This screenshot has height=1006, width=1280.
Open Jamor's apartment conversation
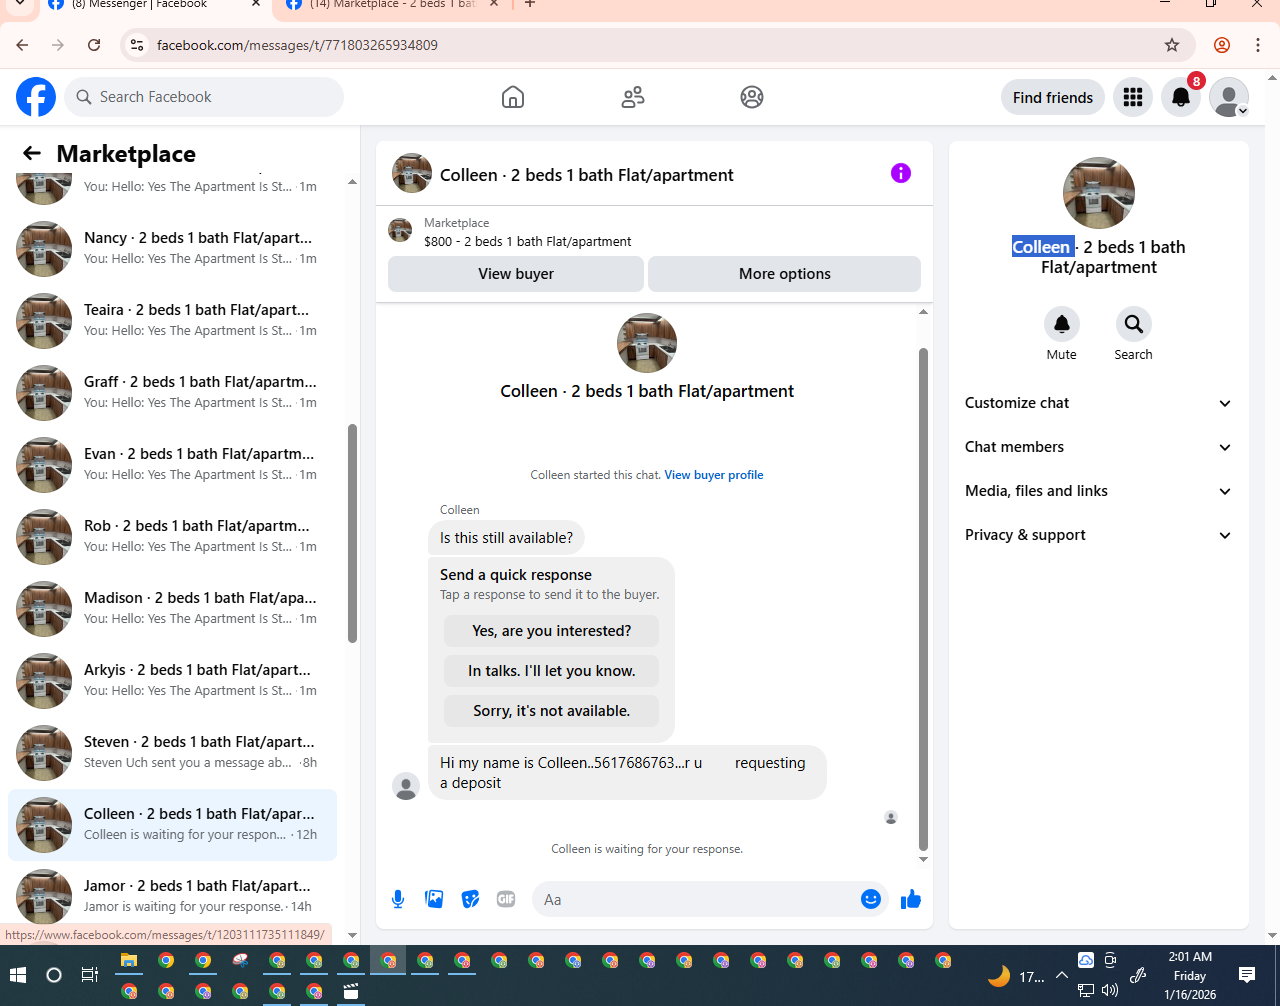(x=172, y=897)
